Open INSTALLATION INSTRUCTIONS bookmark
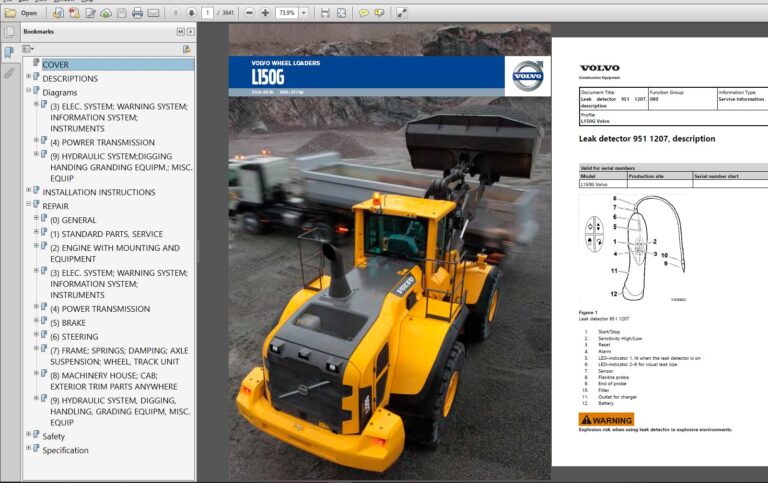The width and height of the screenshot is (768, 483). click(x=99, y=193)
